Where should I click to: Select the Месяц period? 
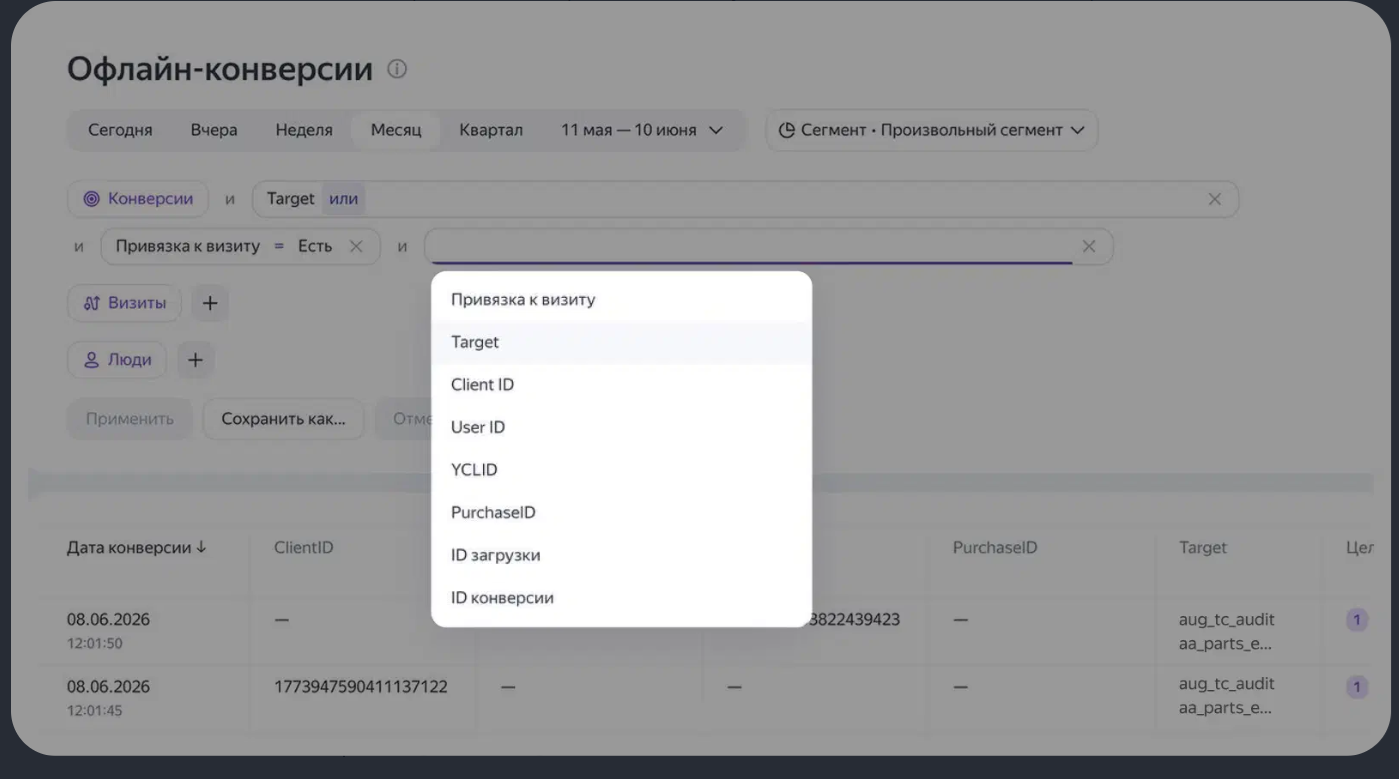pos(396,130)
